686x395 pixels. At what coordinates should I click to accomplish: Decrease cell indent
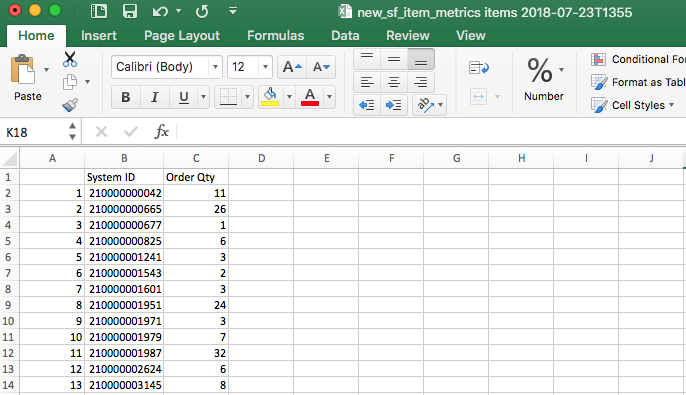(x=367, y=105)
